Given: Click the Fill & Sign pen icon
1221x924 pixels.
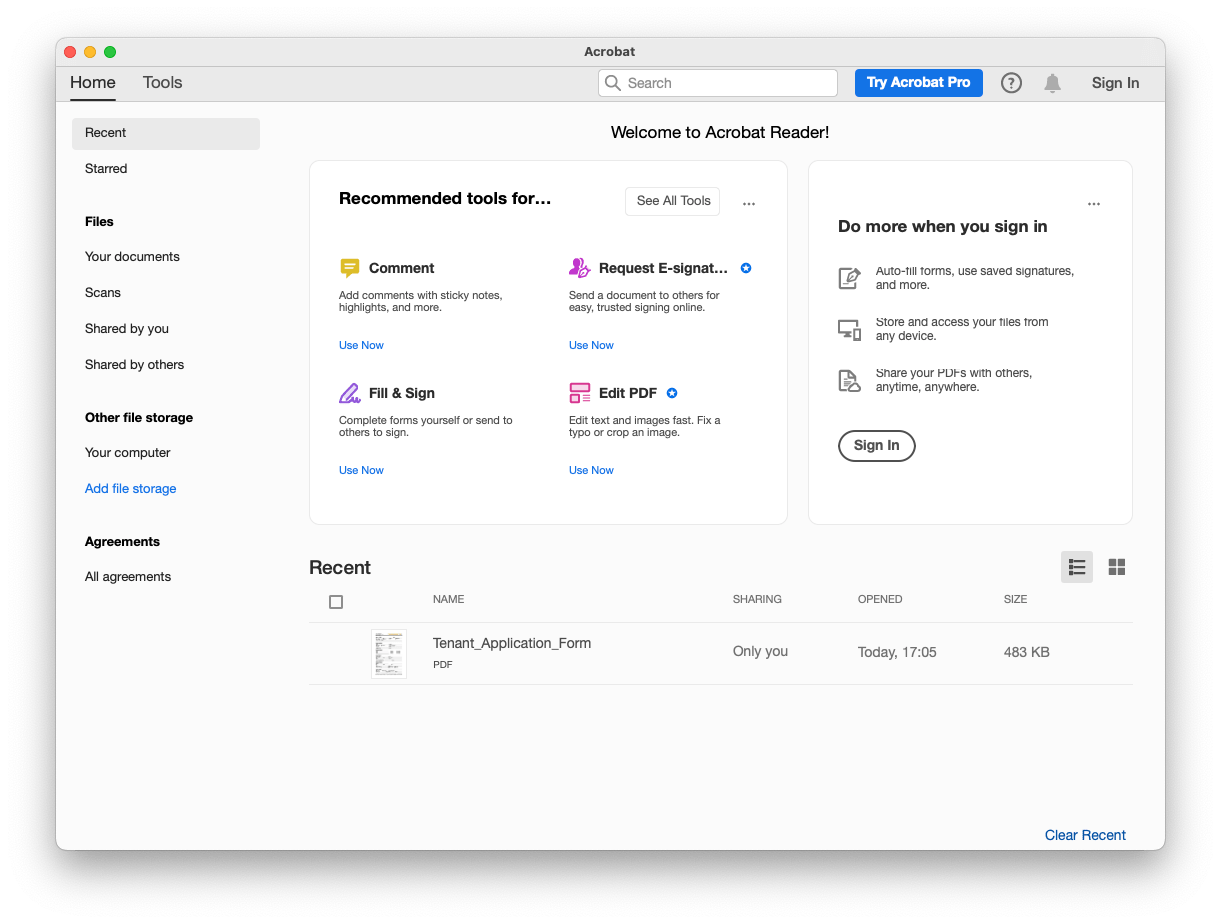Looking at the screenshot, I should (x=350, y=393).
